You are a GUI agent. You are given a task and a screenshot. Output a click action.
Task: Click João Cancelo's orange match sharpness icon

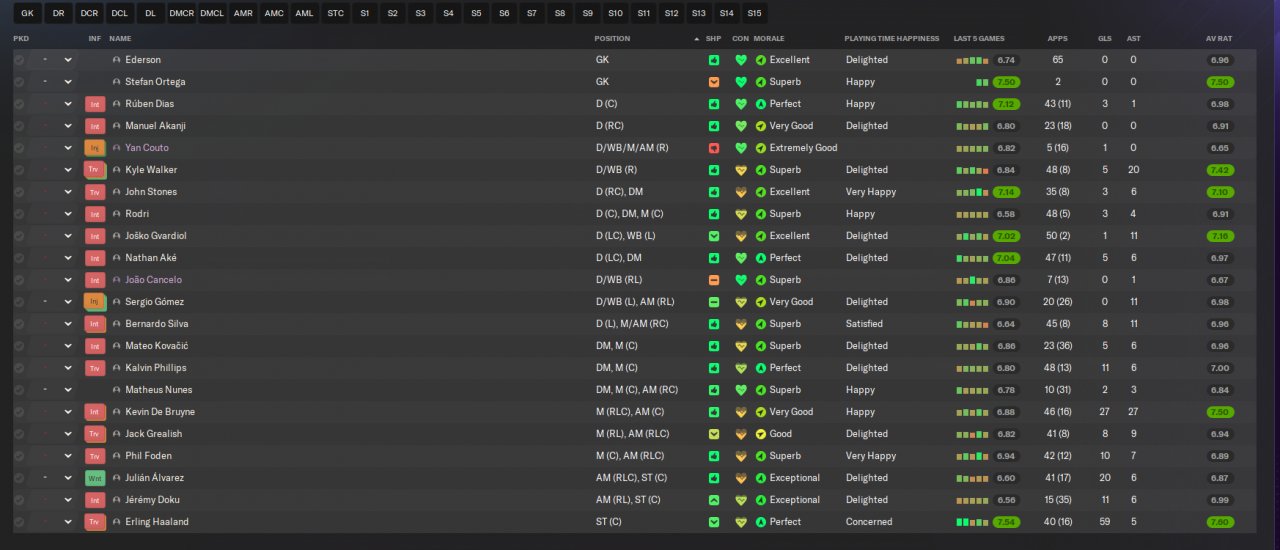[x=713, y=280]
